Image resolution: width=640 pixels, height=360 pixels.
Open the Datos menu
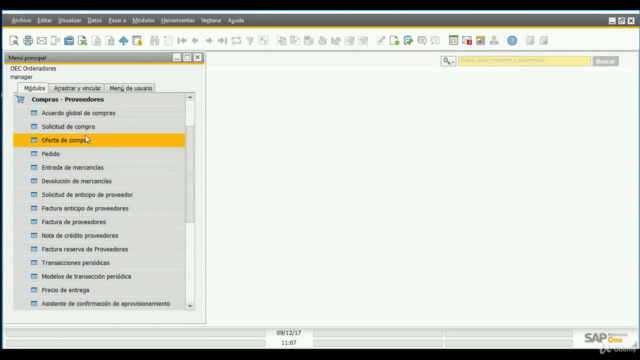pyautogui.click(x=95, y=20)
